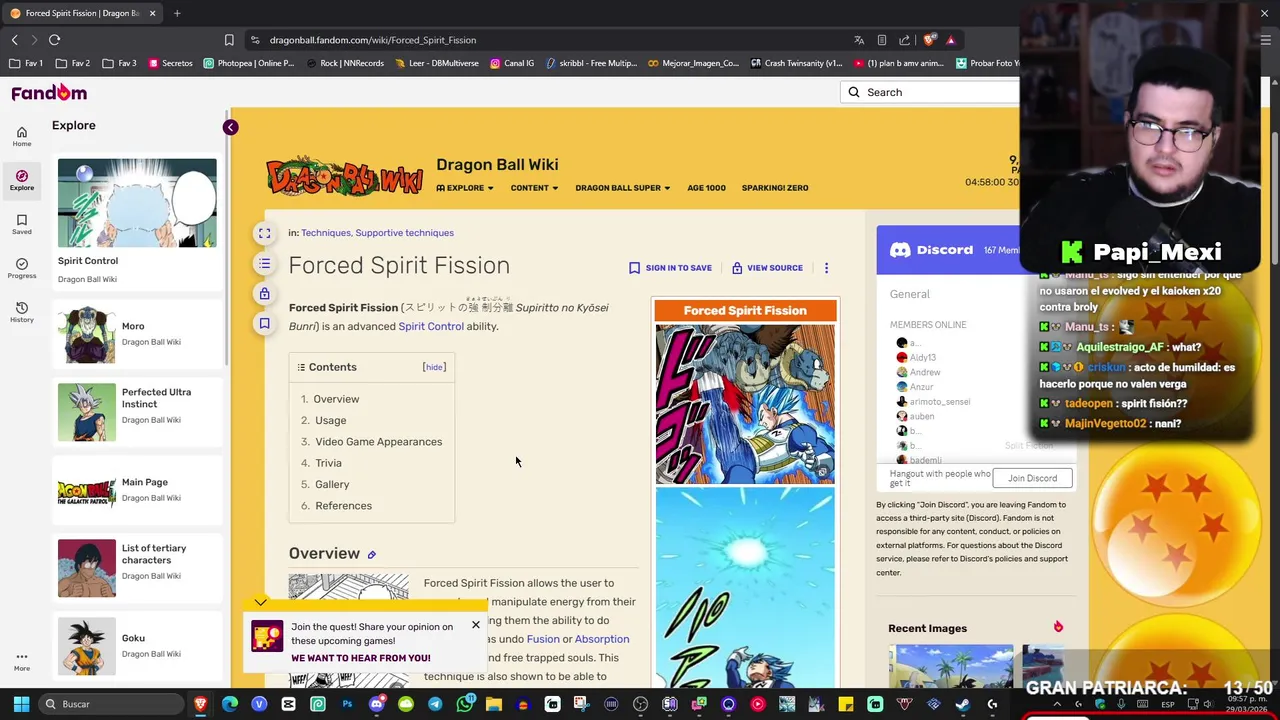This screenshot has width=1280, height=720.
Task: Open a new browser tab
Action: click(x=177, y=13)
